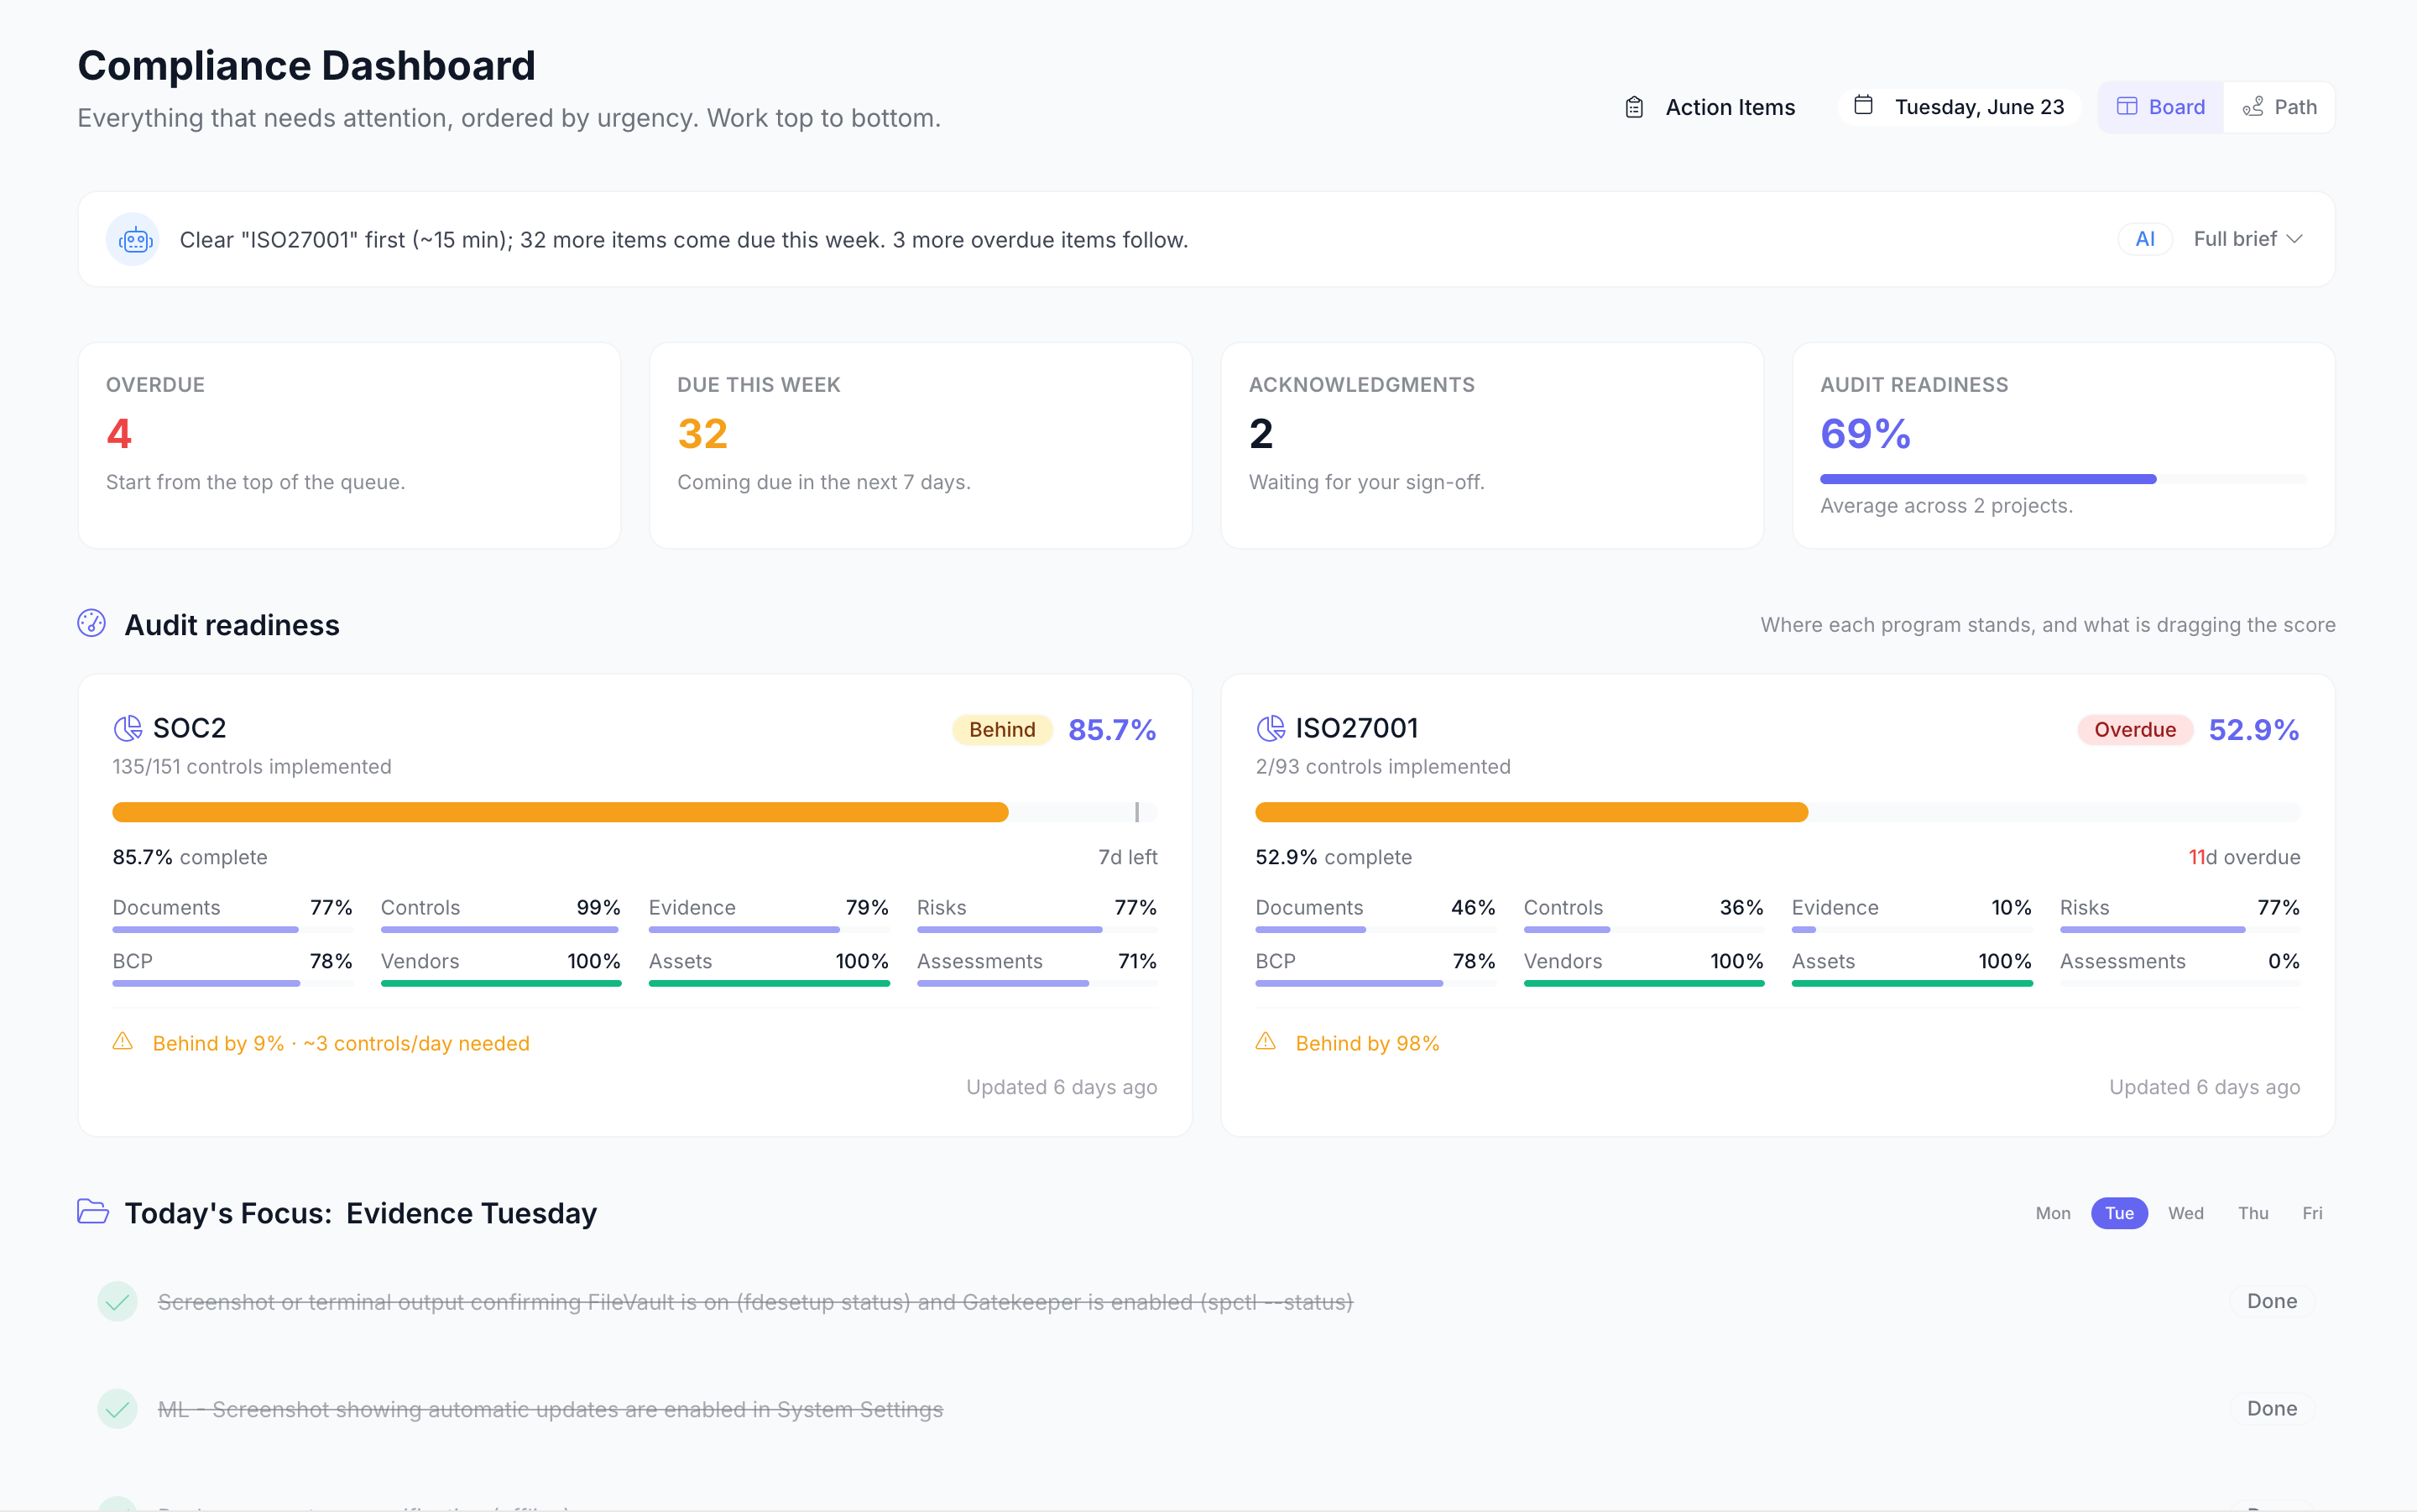Select the Tue focus day
This screenshot has width=2417, height=1512.
tap(2119, 1213)
